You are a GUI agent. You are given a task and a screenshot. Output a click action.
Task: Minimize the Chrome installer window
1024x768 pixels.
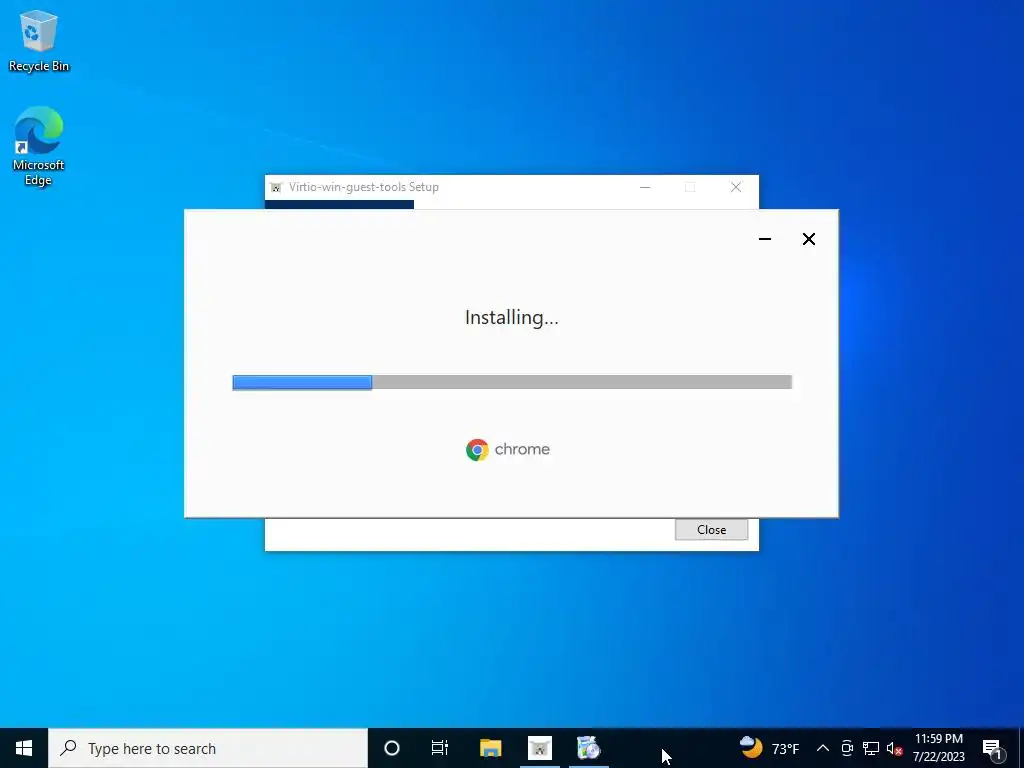coord(765,239)
